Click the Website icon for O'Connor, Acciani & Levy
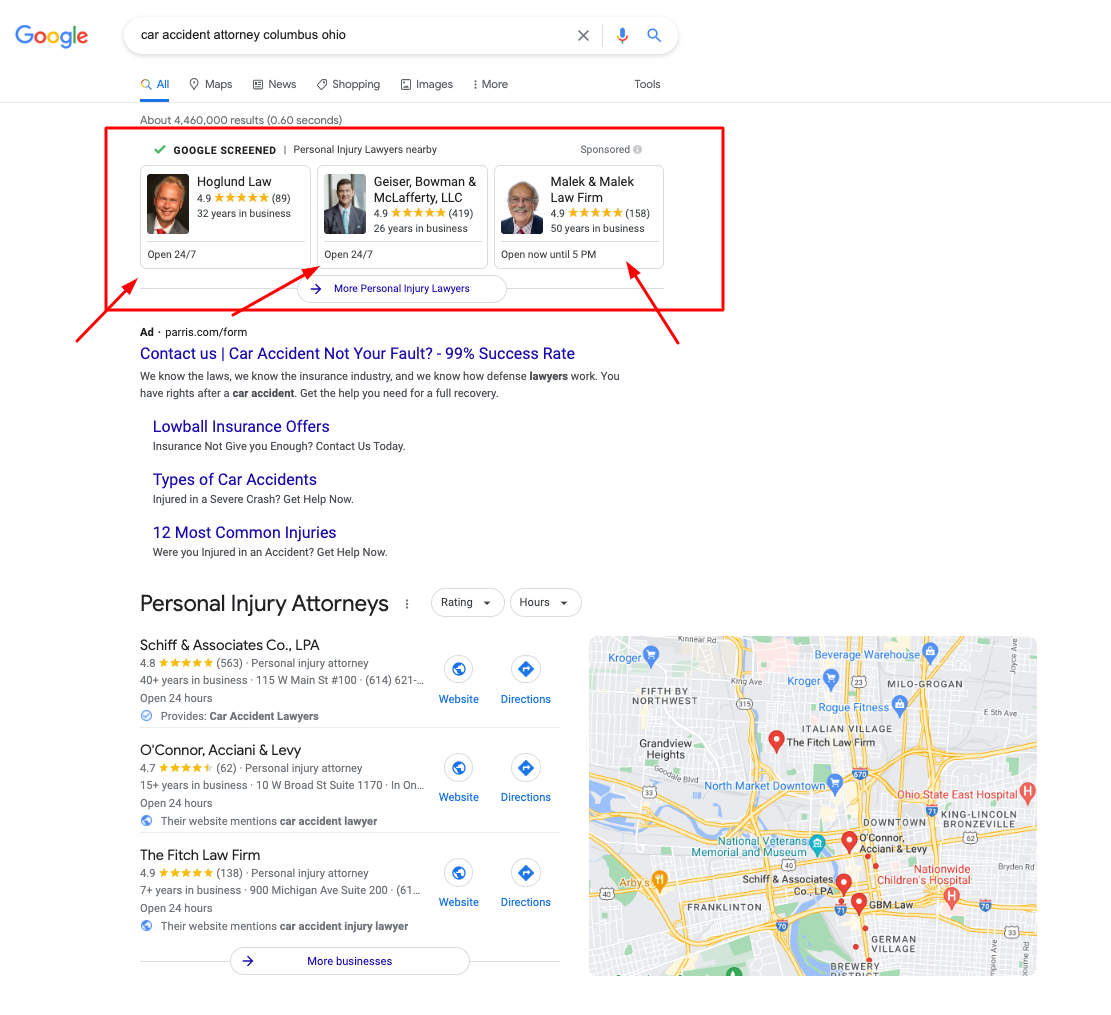 (x=458, y=767)
